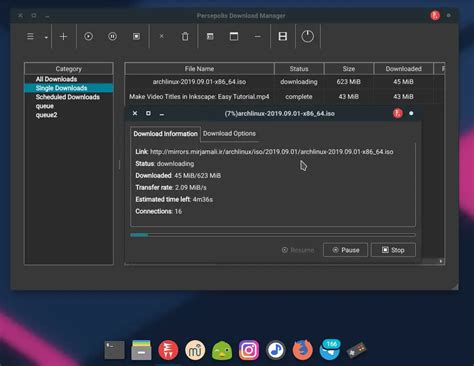Open the beige mu-logo app in dock
474x366 pixels.
[x=195, y=350]
